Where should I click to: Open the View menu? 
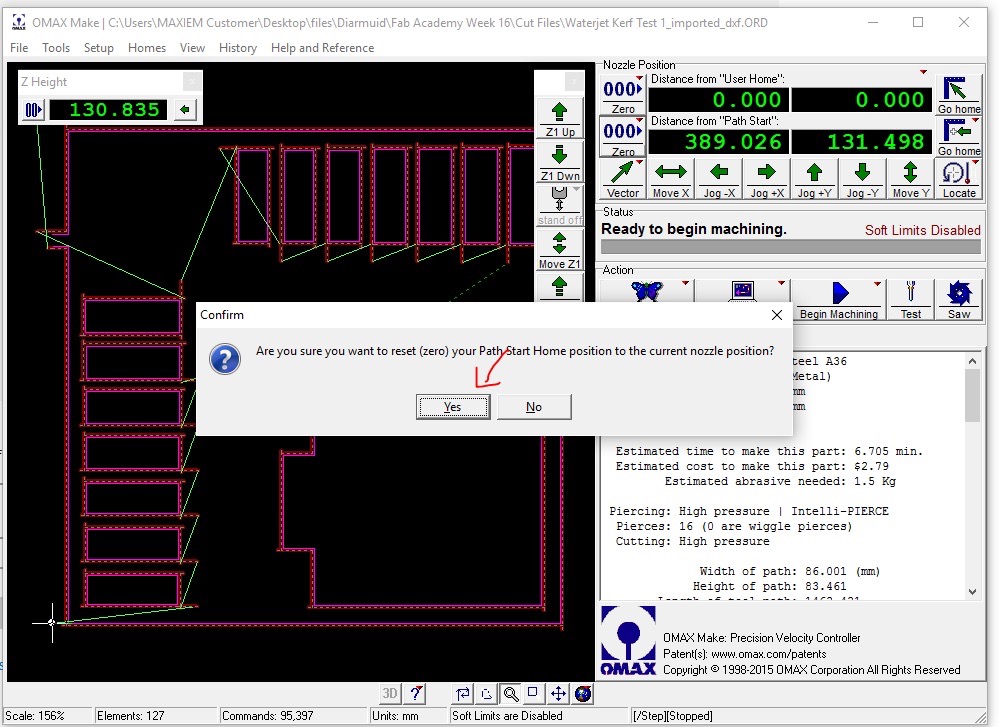(192, 48)
